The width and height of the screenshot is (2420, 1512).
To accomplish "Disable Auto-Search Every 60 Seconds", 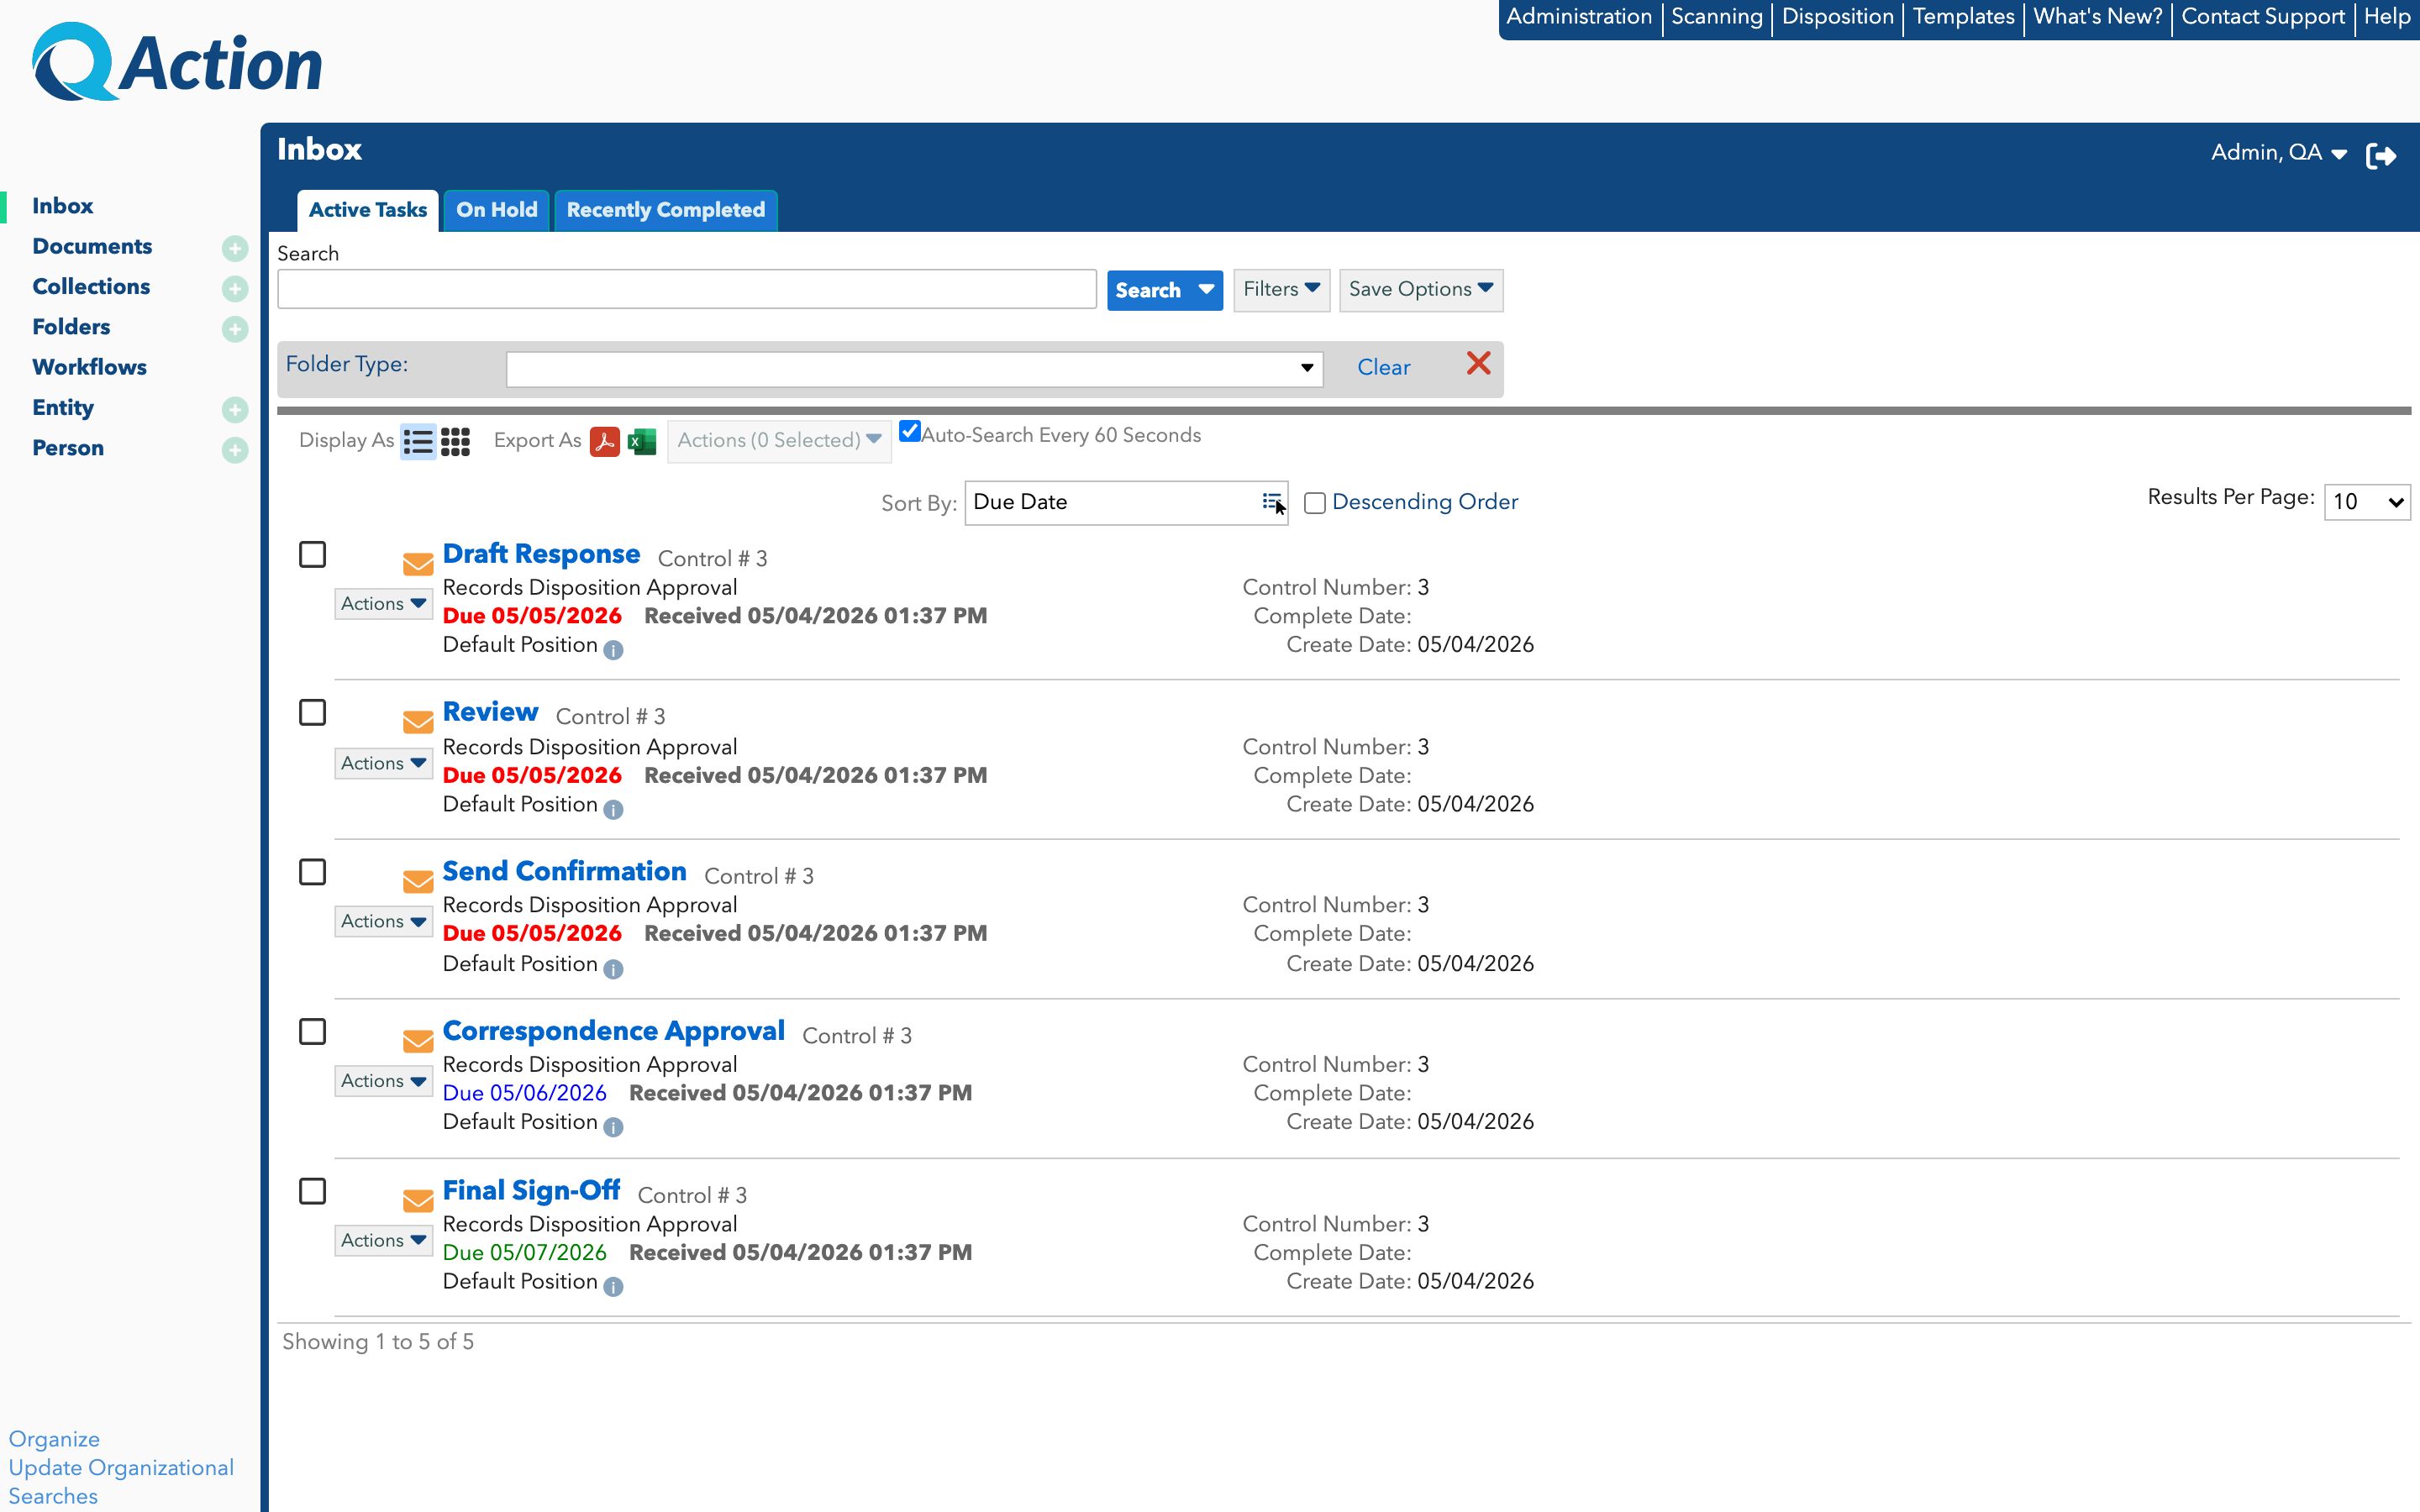I will click(x=910, y=431).
